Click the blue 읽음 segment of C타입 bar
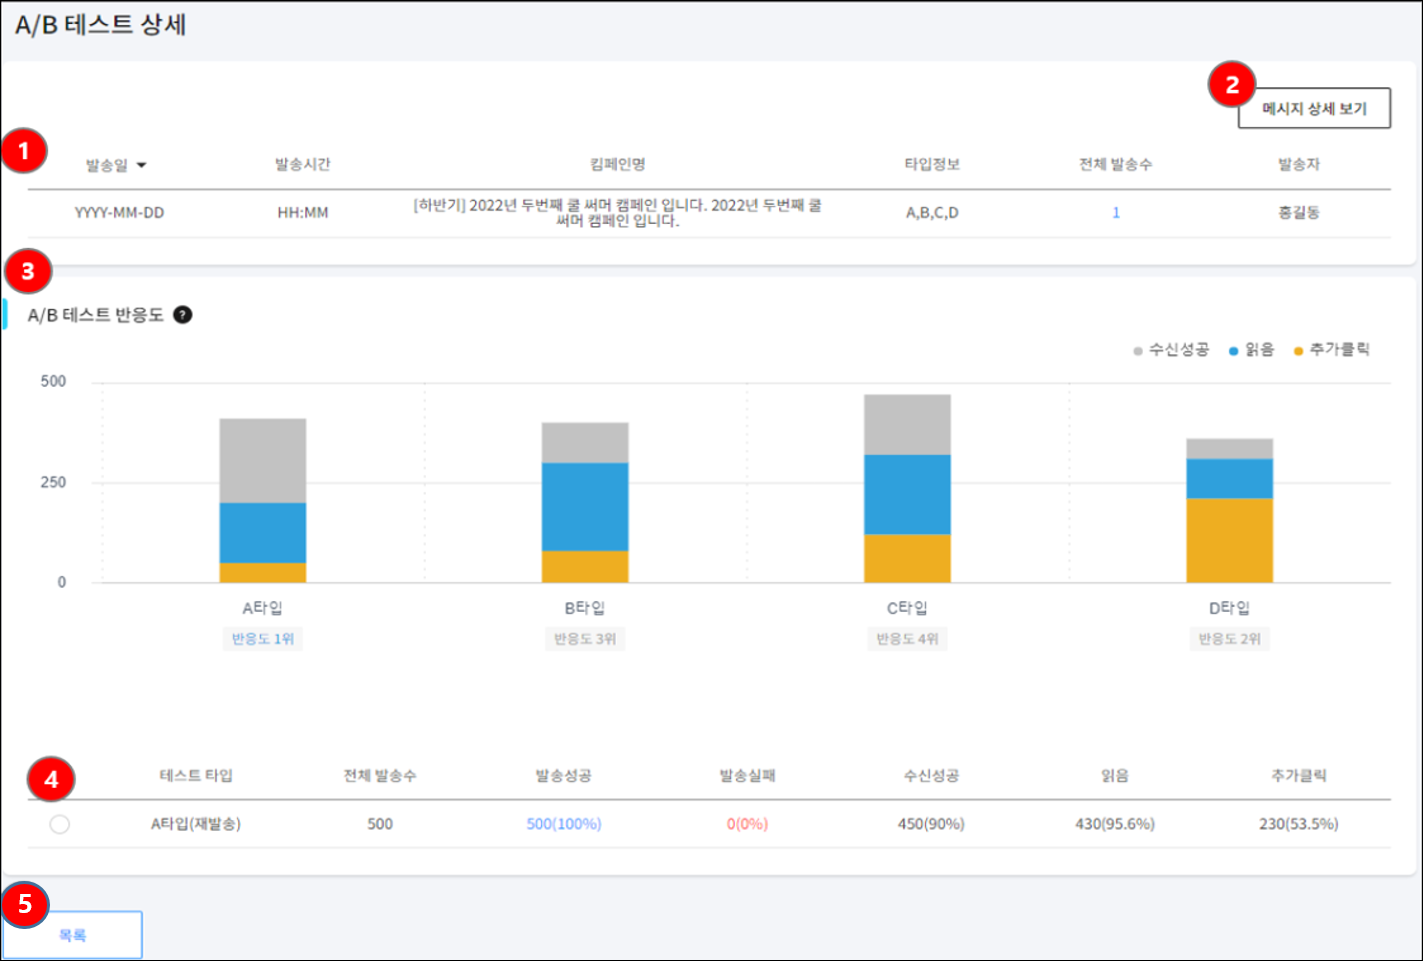 click(907, 495)
